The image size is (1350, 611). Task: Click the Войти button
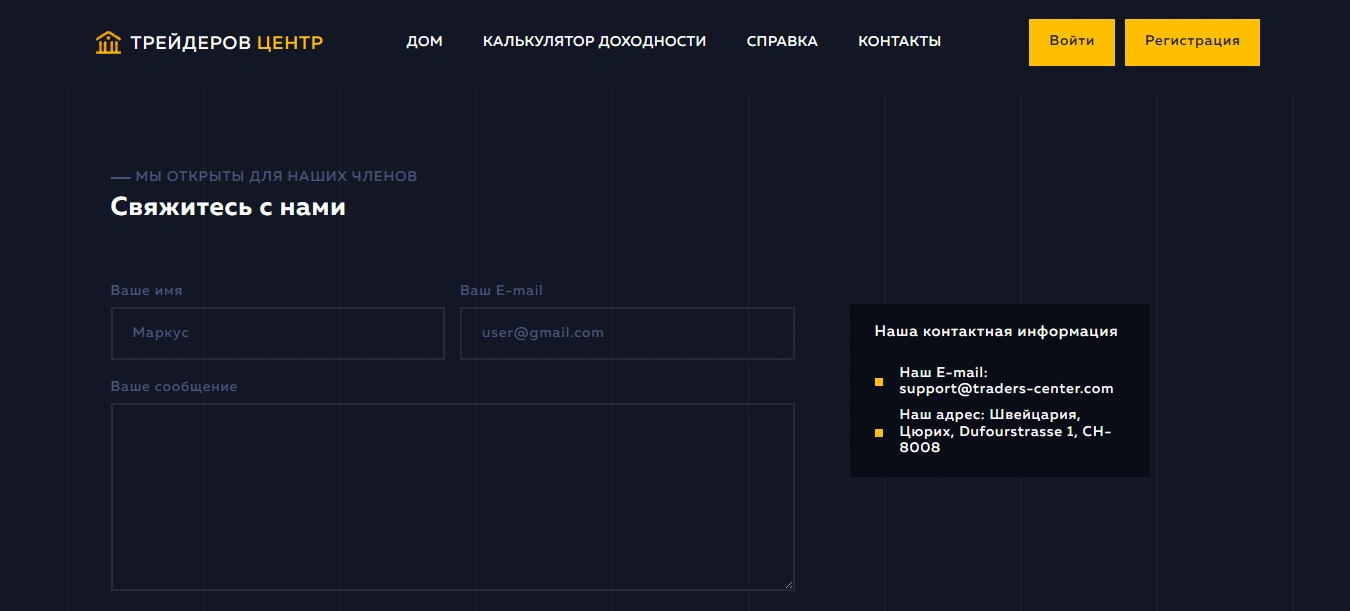(x=1072, y=42)
